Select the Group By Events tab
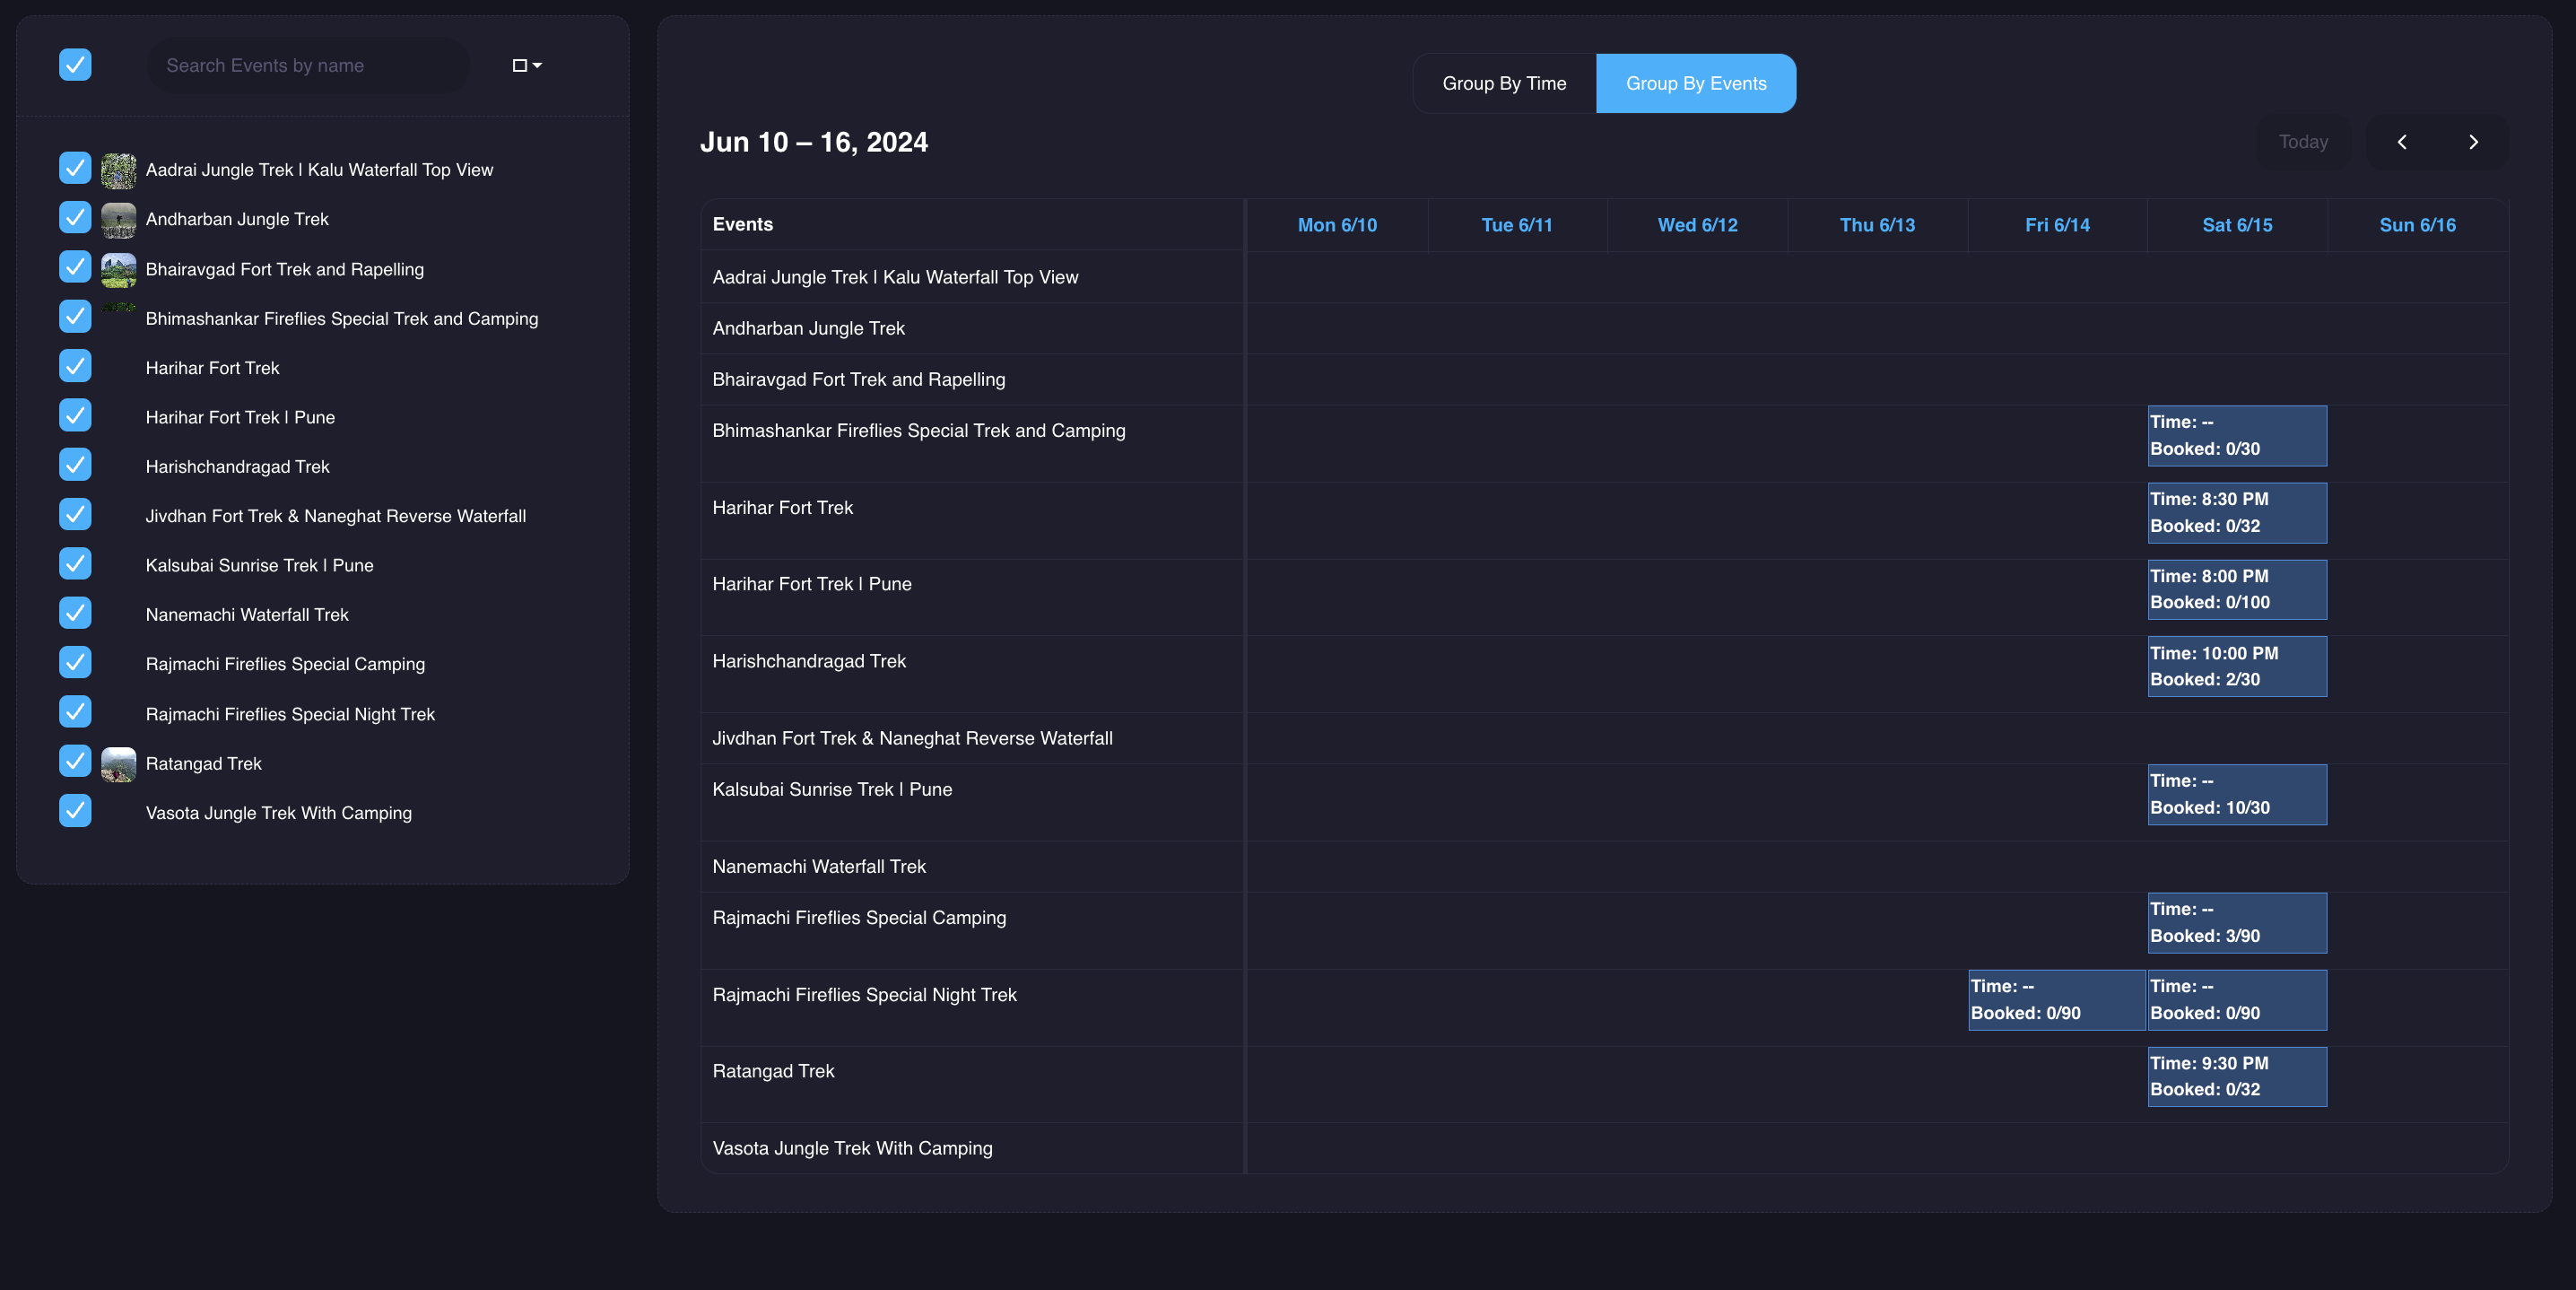Image resolution: width=2576 pixels, height=1290 pixels. [x=1696, y=83]
